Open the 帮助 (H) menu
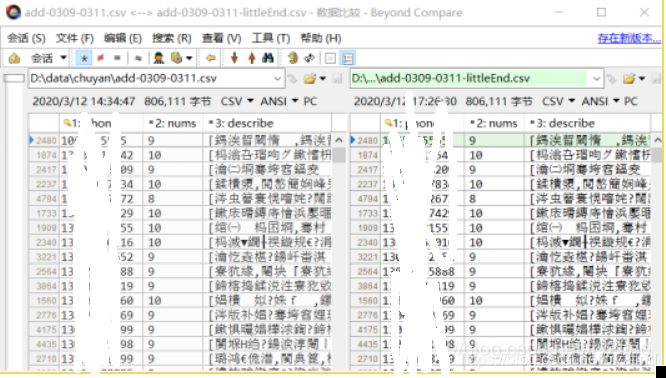The height and width of the screenshot is (378, 666). [x=321, y=38]
